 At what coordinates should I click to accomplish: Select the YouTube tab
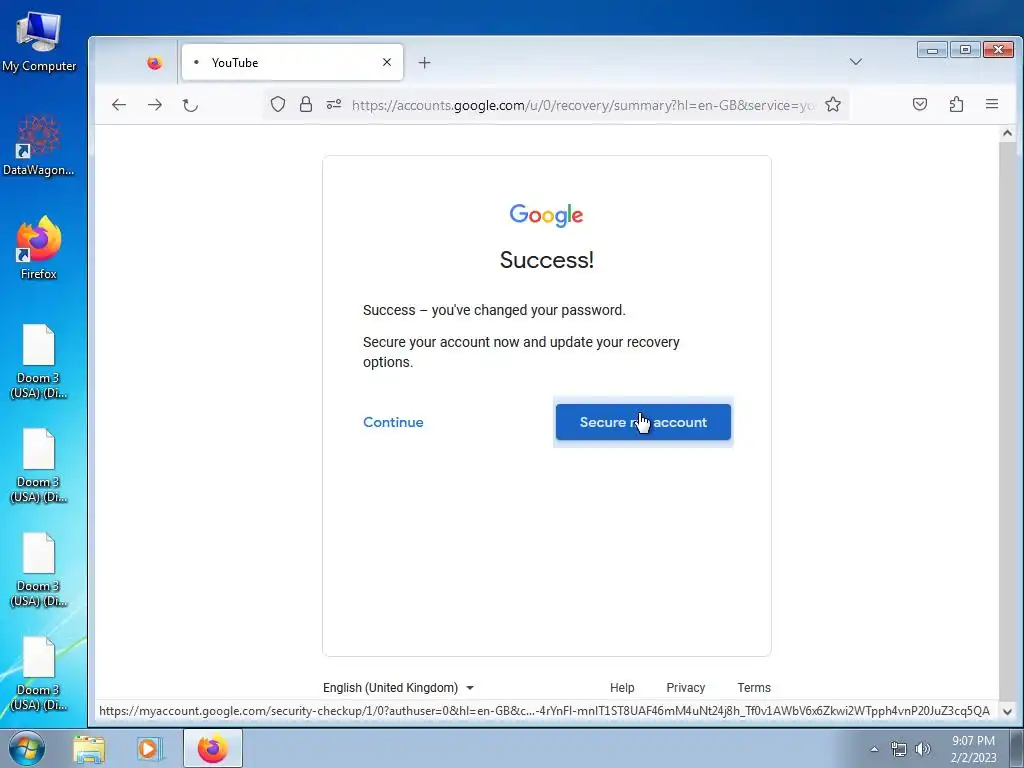click(292, 63)
